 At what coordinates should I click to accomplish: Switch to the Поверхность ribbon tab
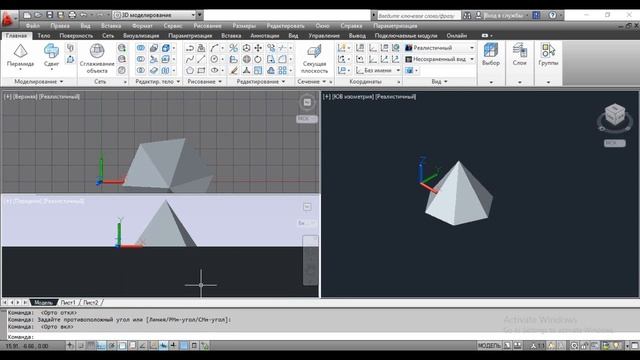point(76,36)
